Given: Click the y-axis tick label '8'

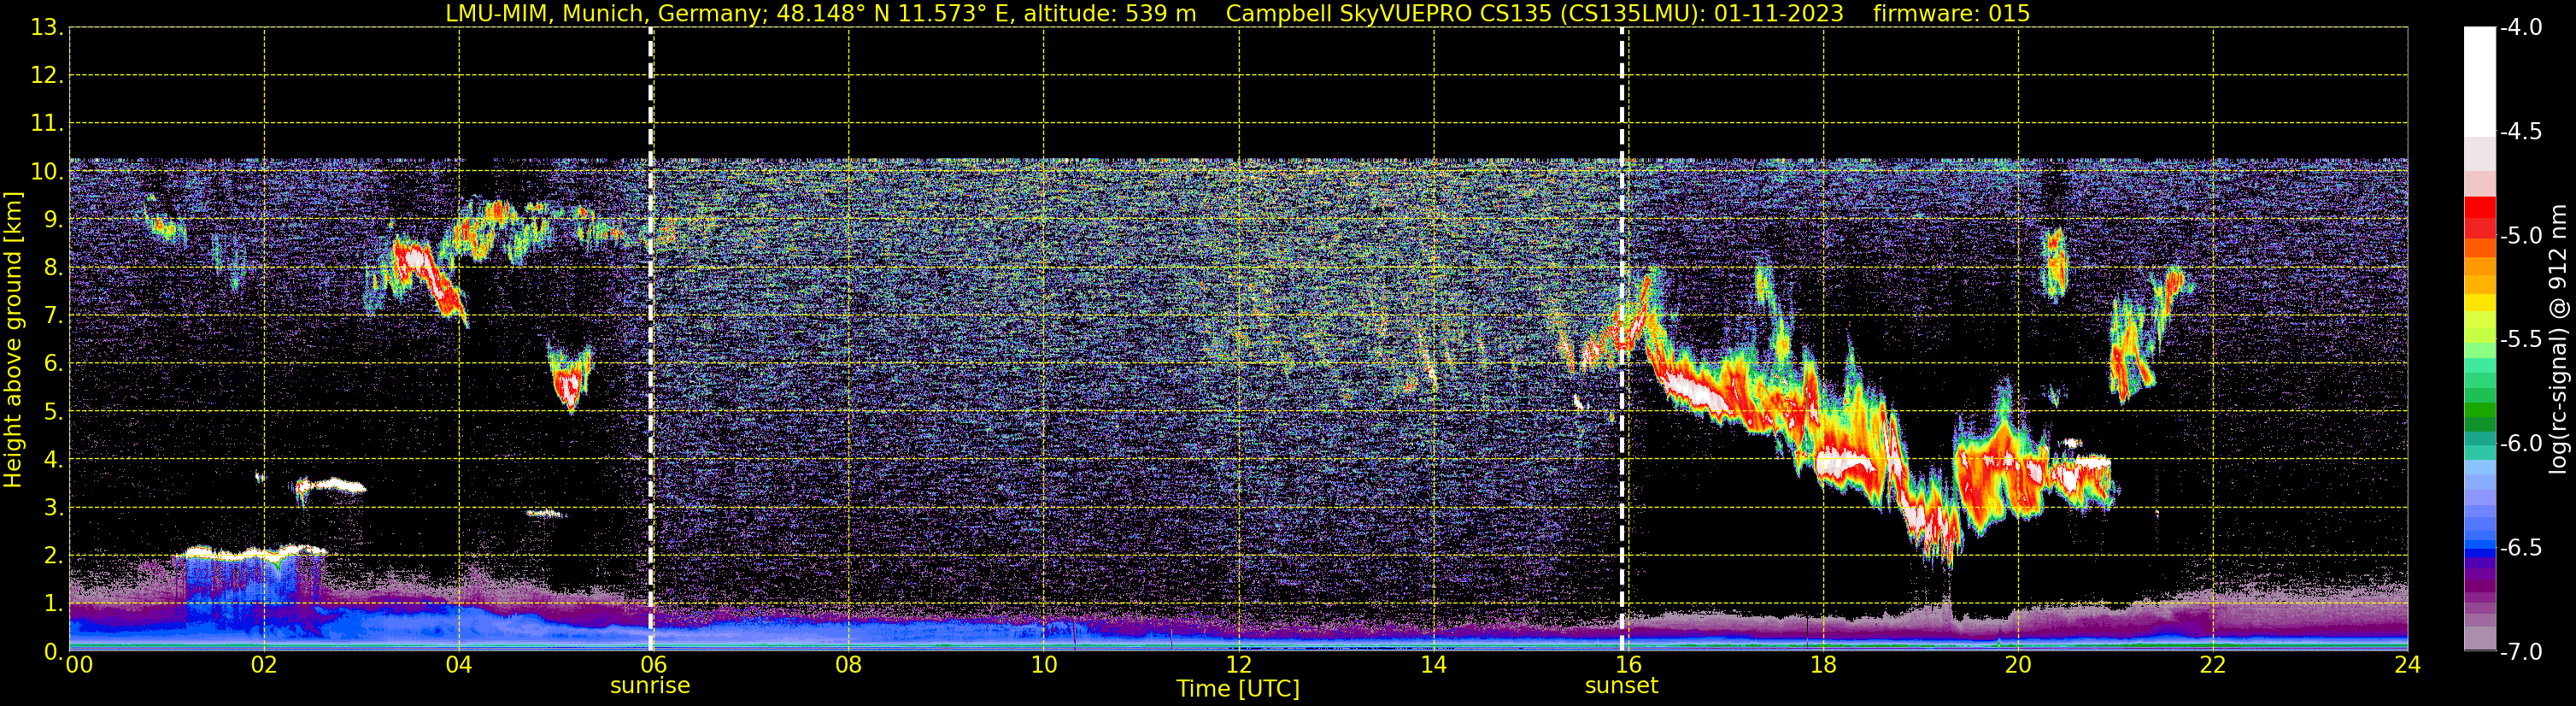Looking at the screenshot, I should 52,268.
